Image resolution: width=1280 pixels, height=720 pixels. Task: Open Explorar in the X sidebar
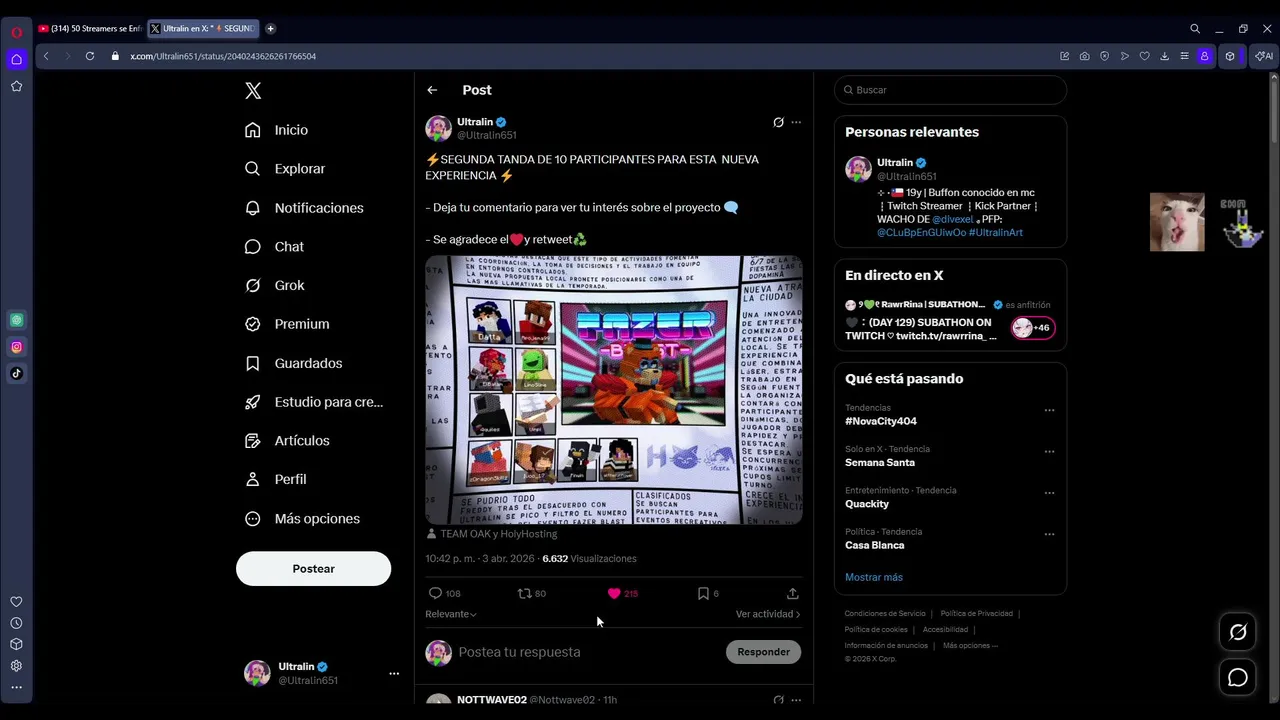[285, 169]
